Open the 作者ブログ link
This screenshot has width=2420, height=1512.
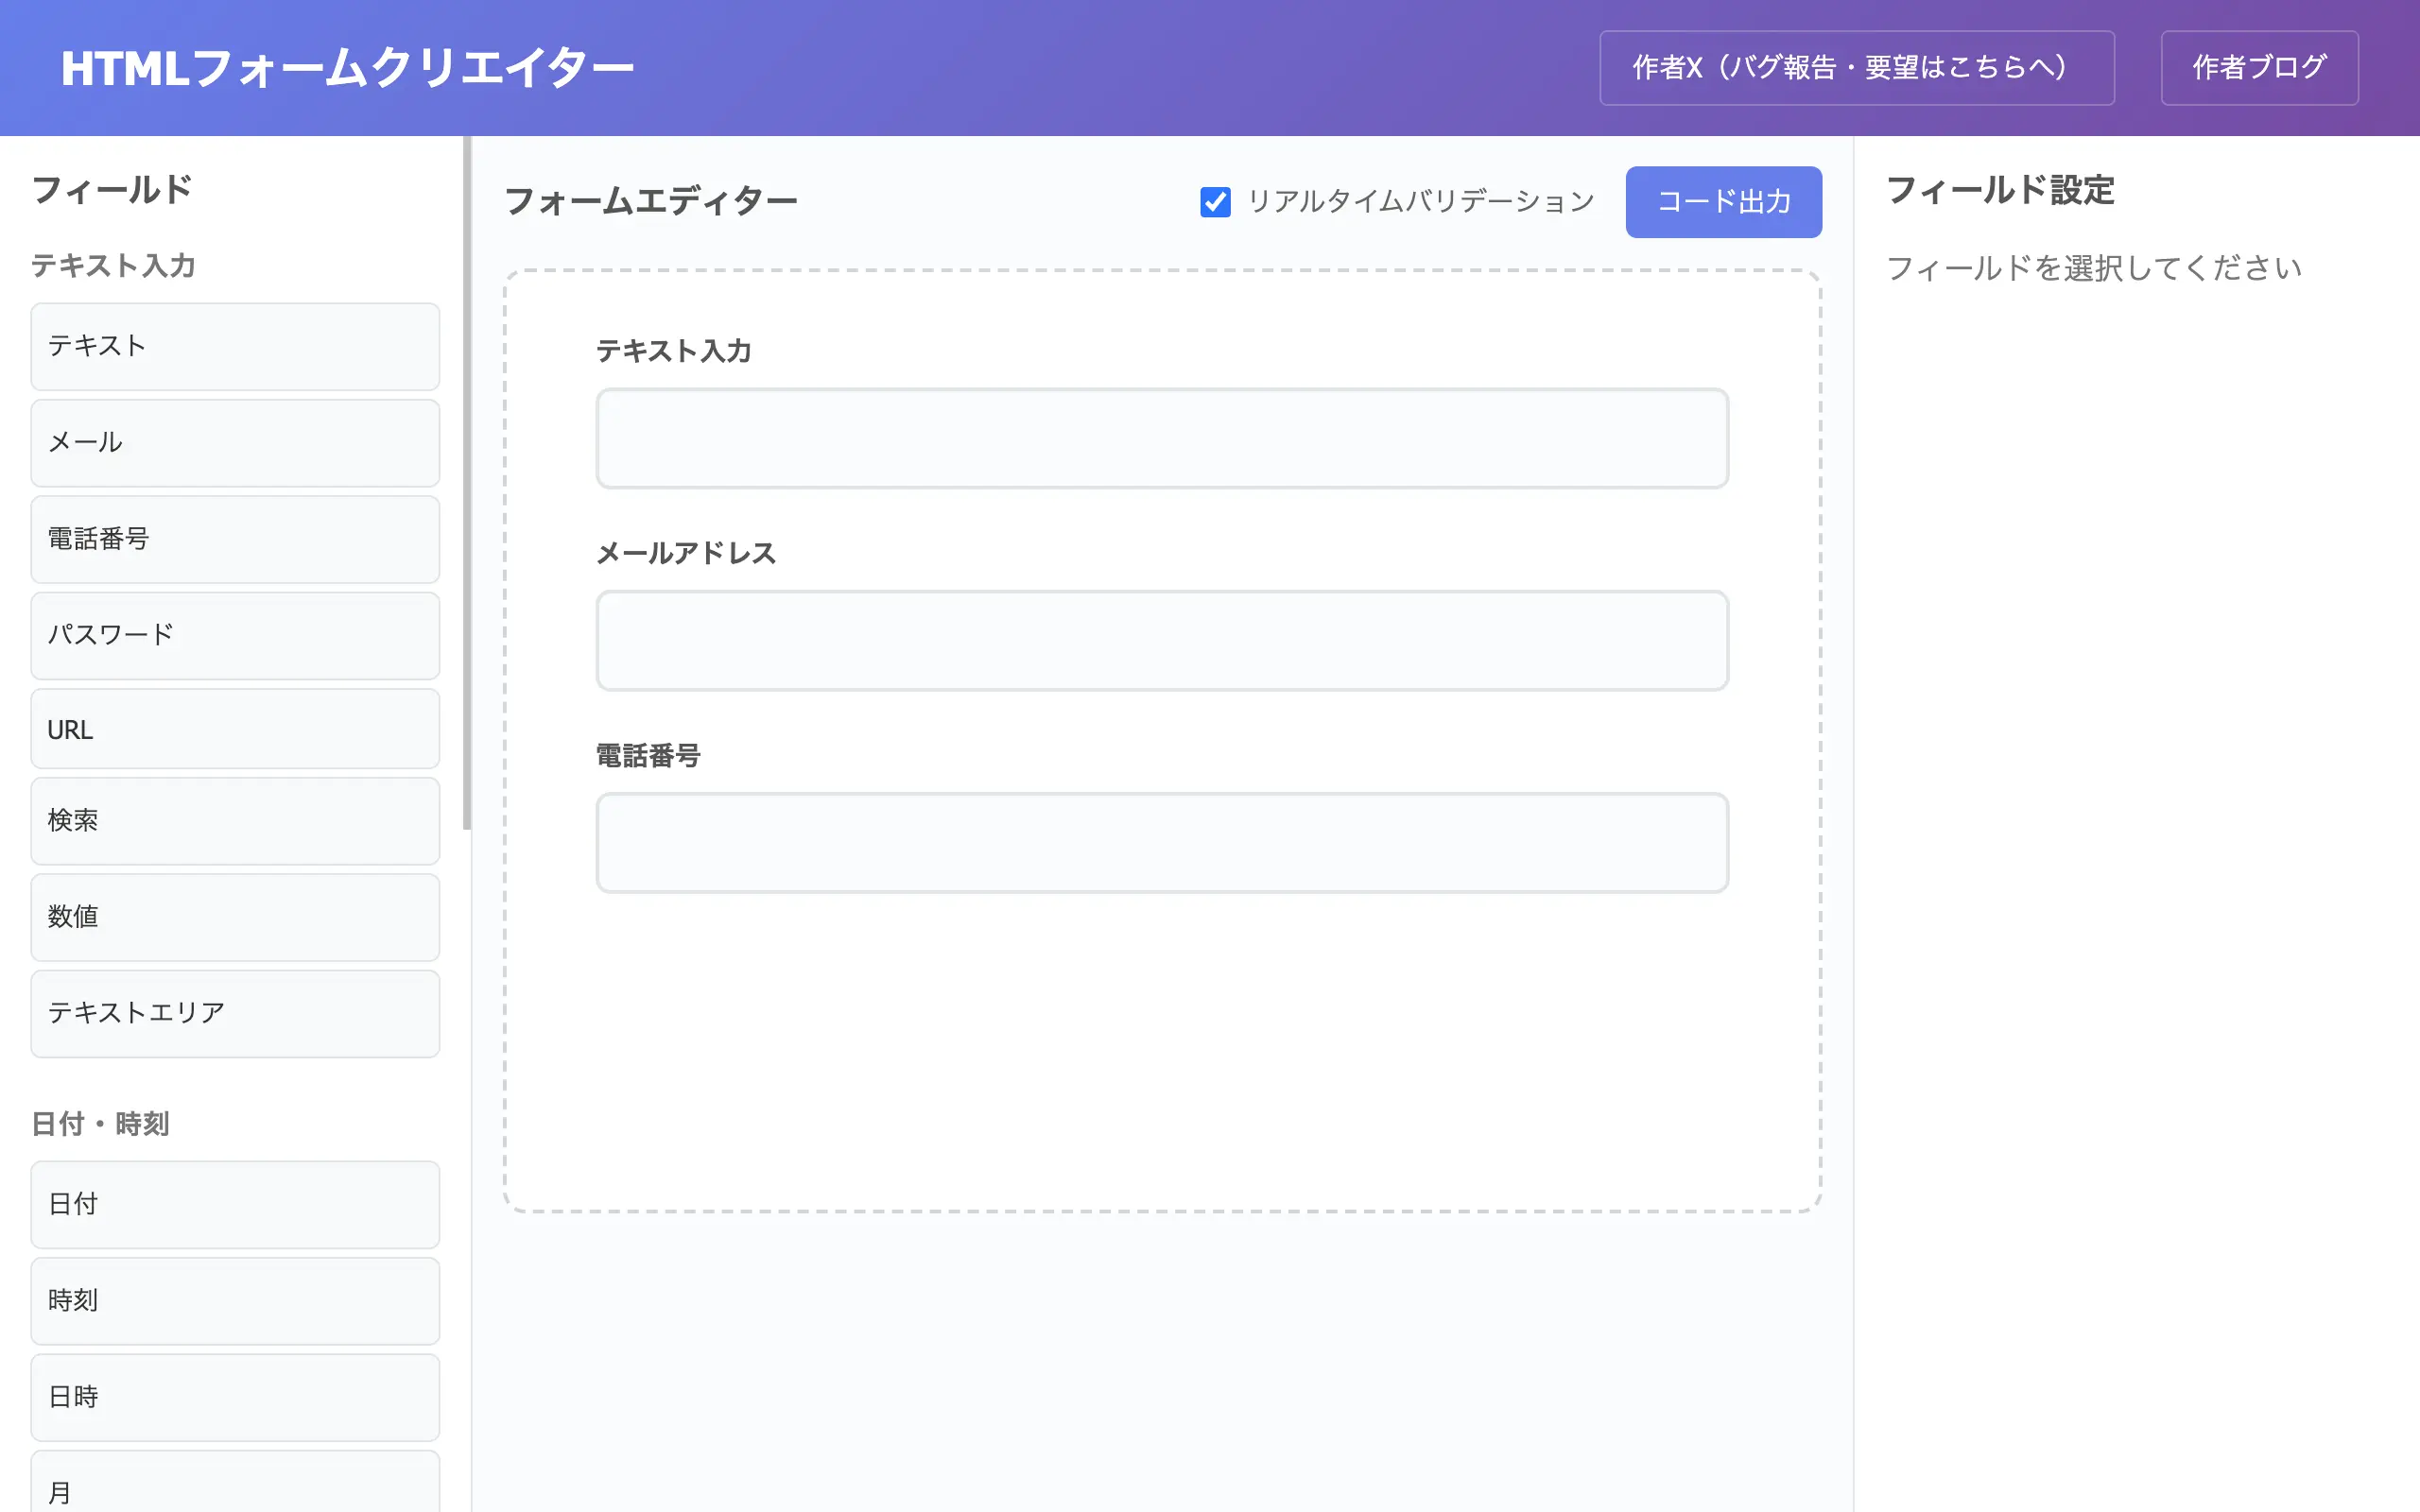(2259, 68)
